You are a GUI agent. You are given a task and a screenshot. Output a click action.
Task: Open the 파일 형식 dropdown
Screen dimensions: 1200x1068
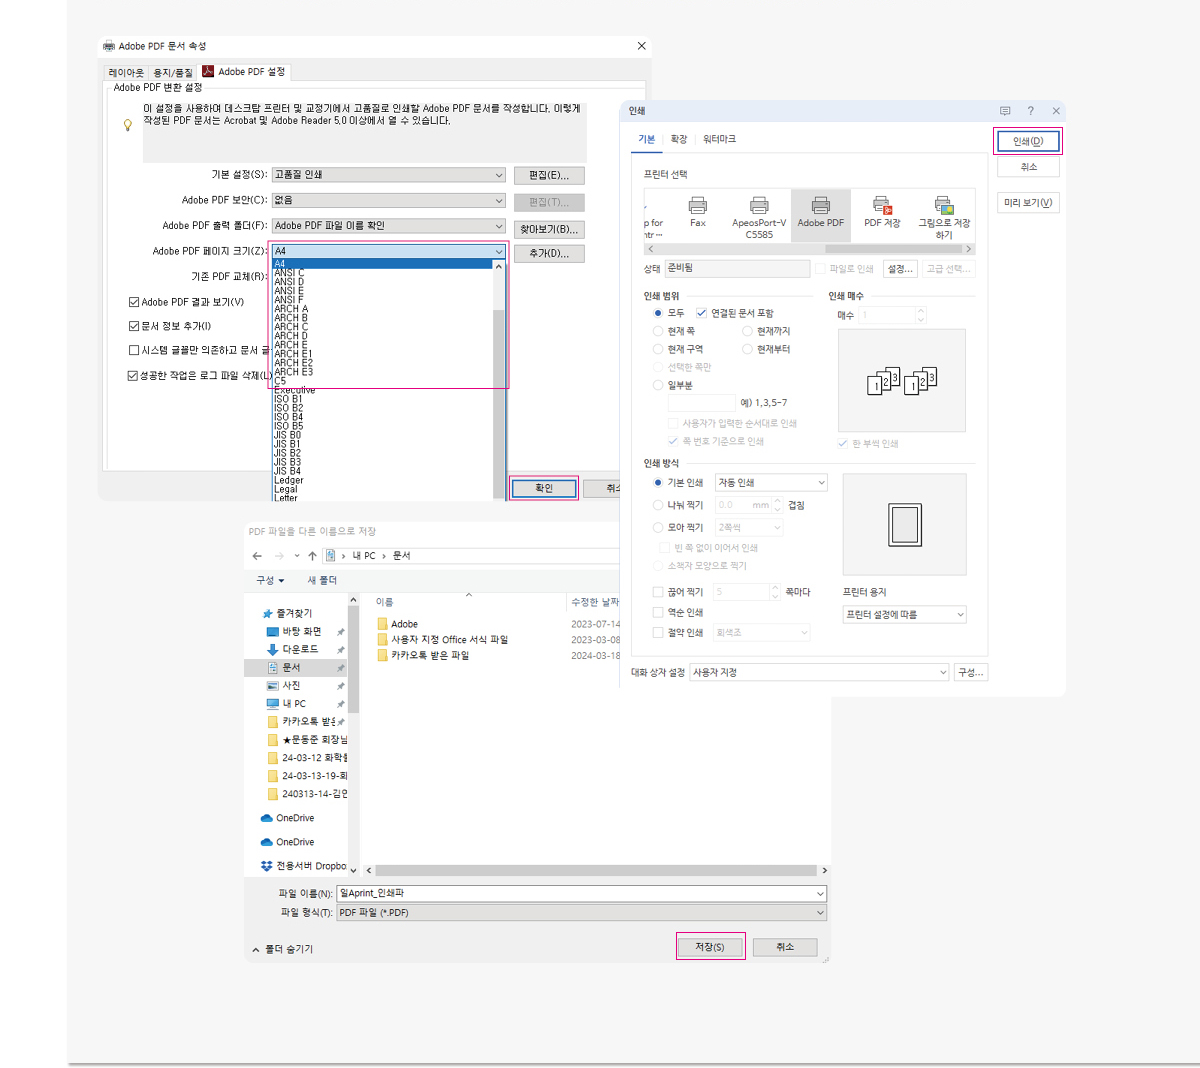581,913
